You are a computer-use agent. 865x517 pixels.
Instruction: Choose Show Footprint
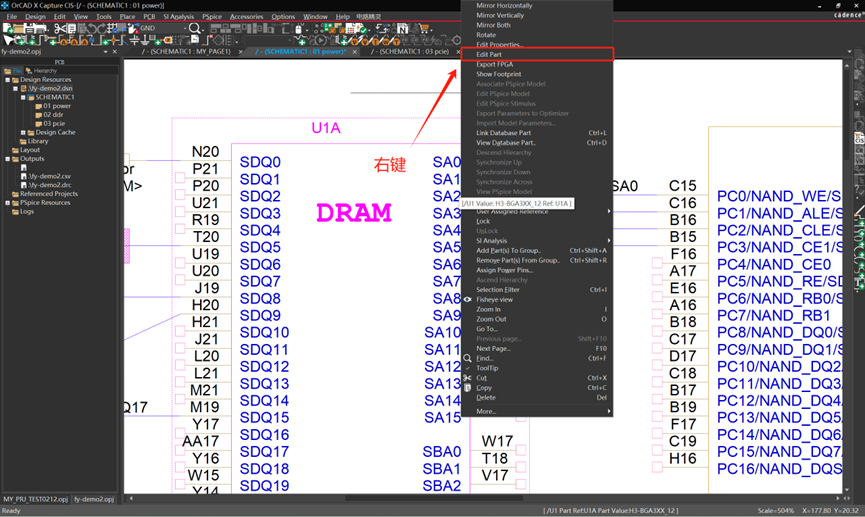[537, 74]
